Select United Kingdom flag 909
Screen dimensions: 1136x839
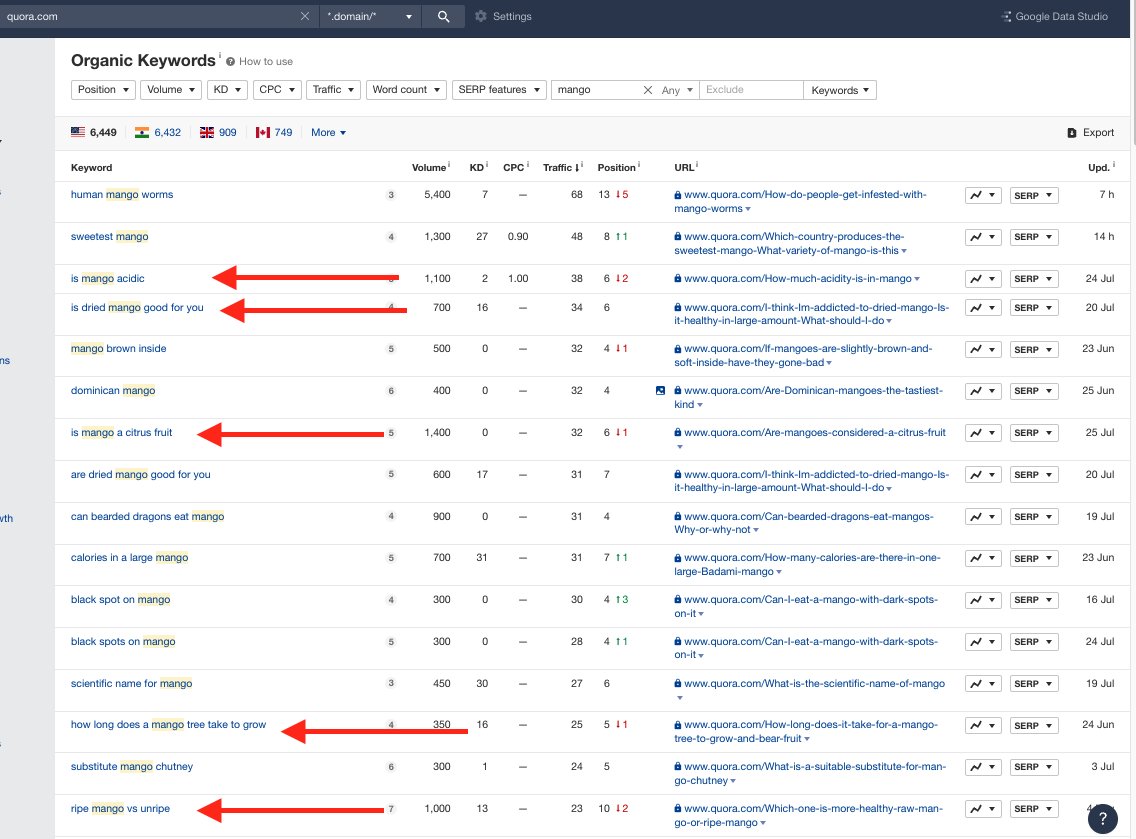[218, 133]
